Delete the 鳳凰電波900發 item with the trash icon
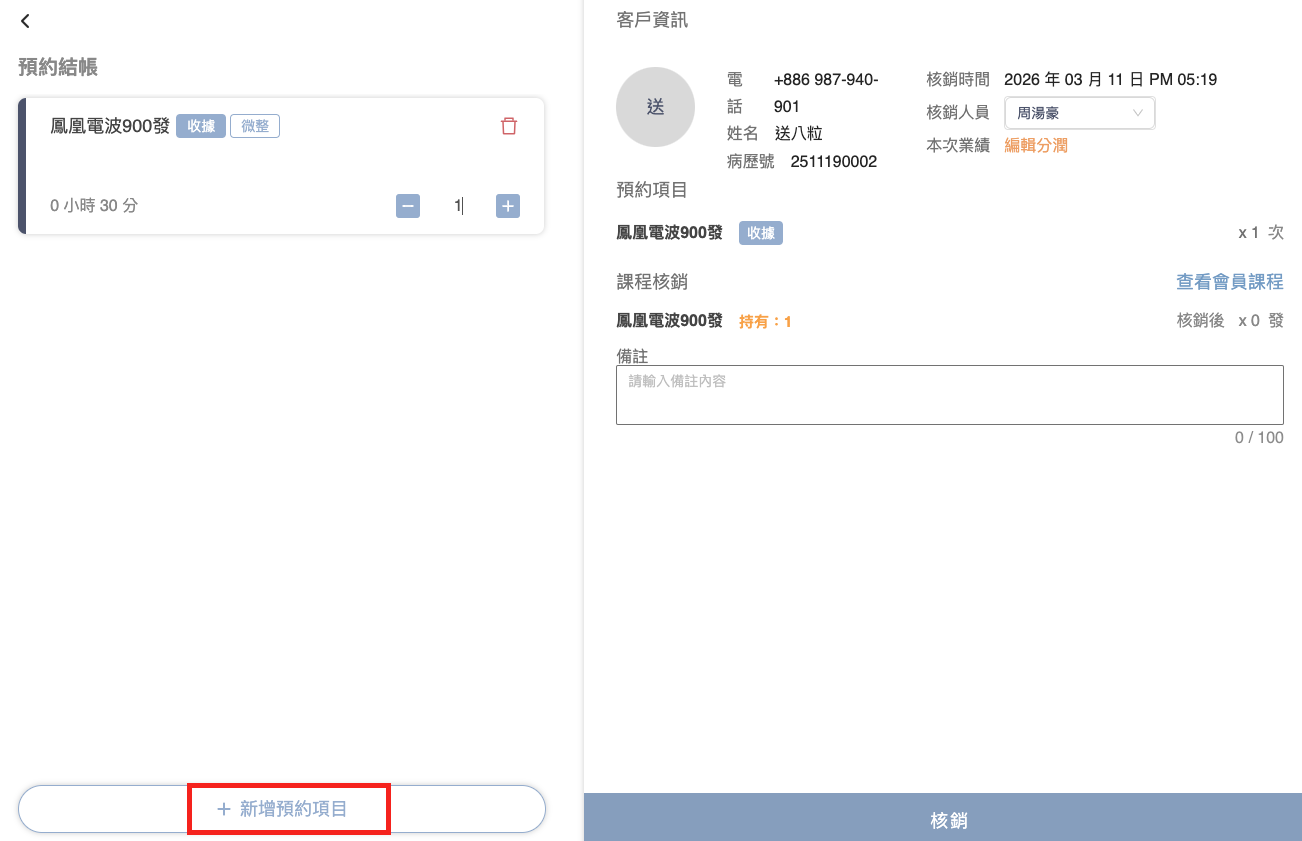Image resolution: width=1302 pixels, height=841 pixels. click(509, 126)
